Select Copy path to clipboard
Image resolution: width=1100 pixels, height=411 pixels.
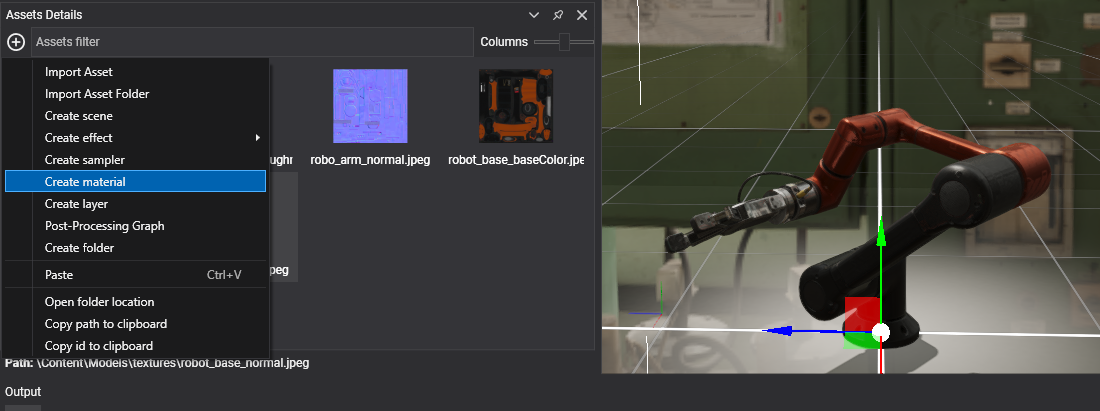(106, 324)
